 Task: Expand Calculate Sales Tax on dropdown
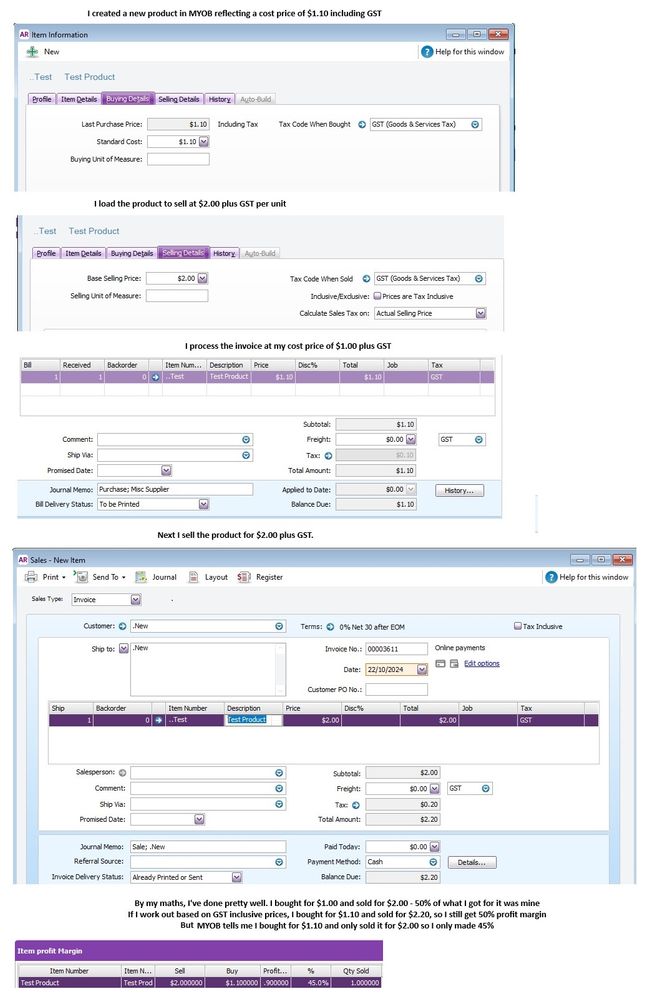tap(480, 313)
